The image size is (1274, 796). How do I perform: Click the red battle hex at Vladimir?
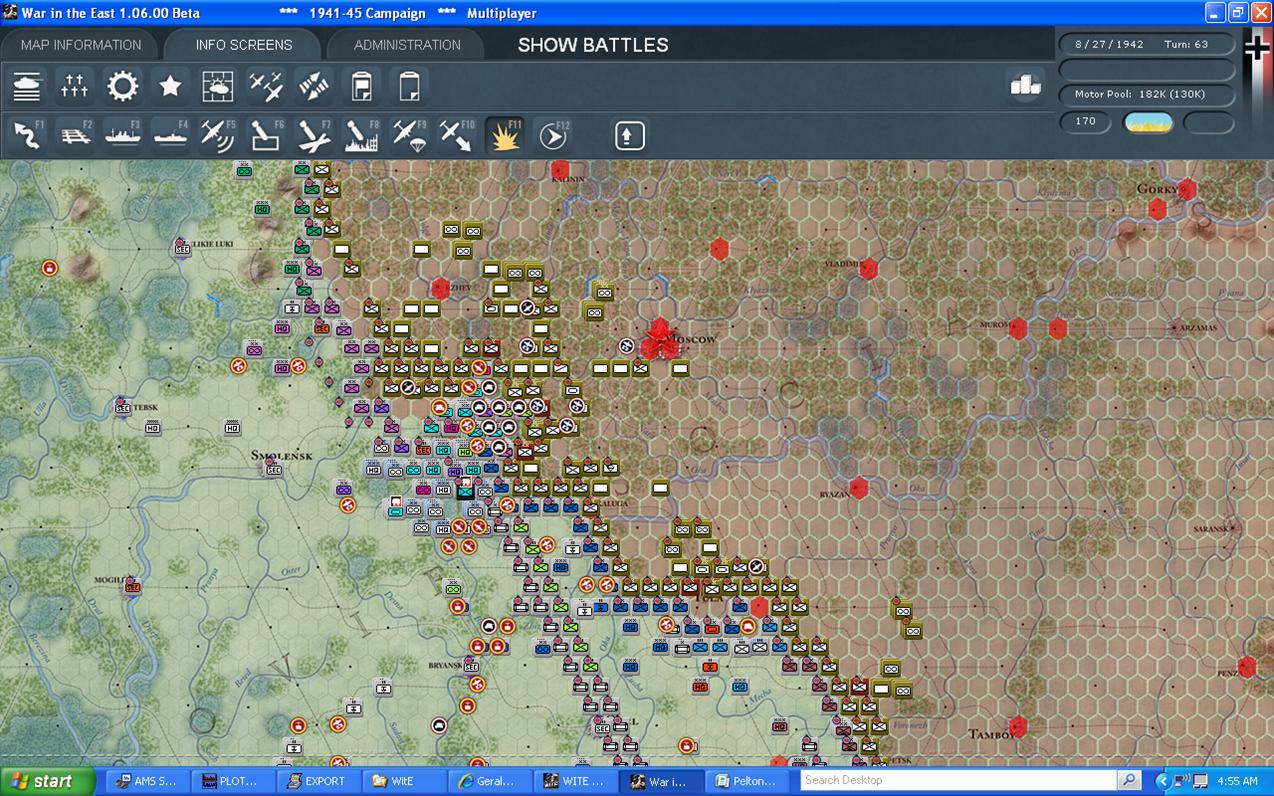[868, 268]
